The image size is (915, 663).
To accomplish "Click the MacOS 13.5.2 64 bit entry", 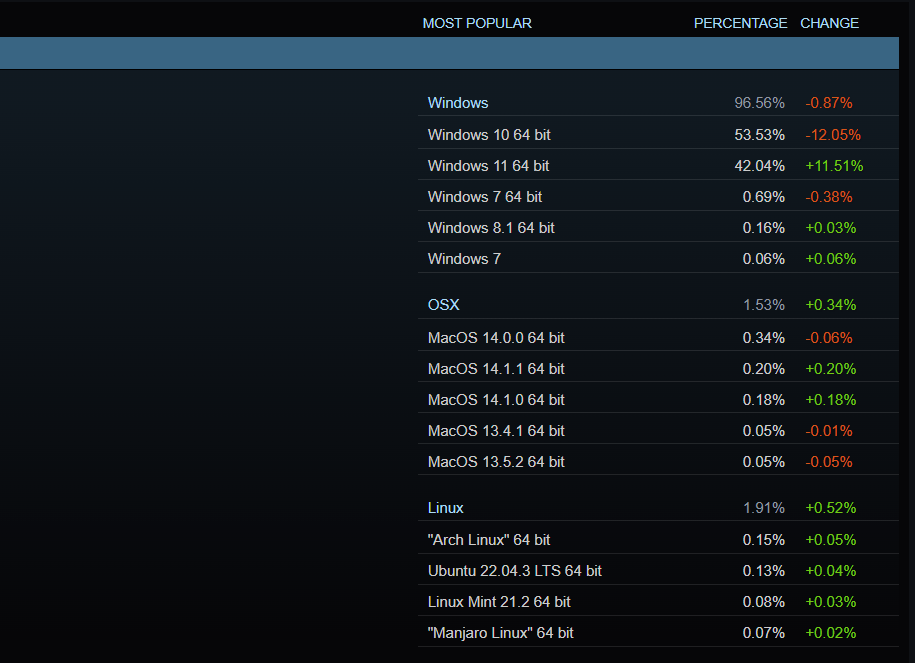I will coord(496,462).
